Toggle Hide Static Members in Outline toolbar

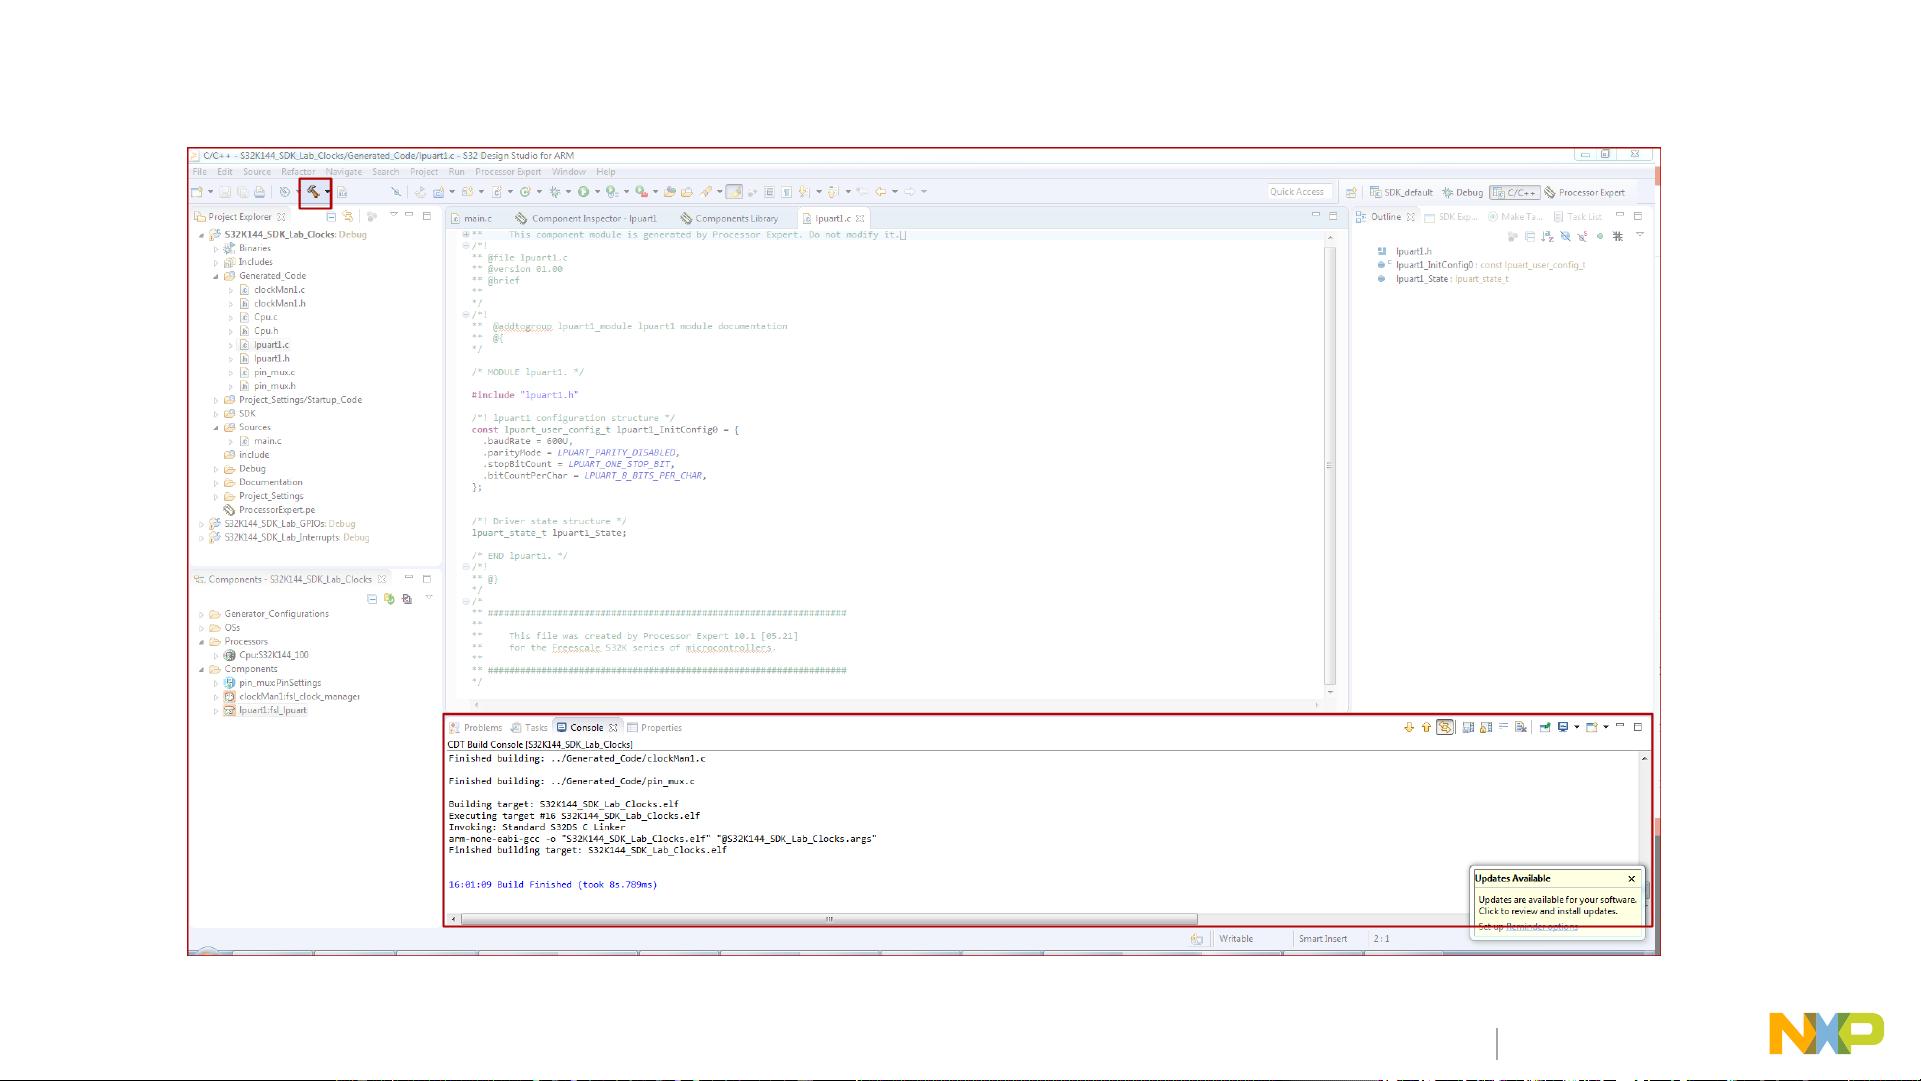pyautogui.click(x=1582, y=236)
